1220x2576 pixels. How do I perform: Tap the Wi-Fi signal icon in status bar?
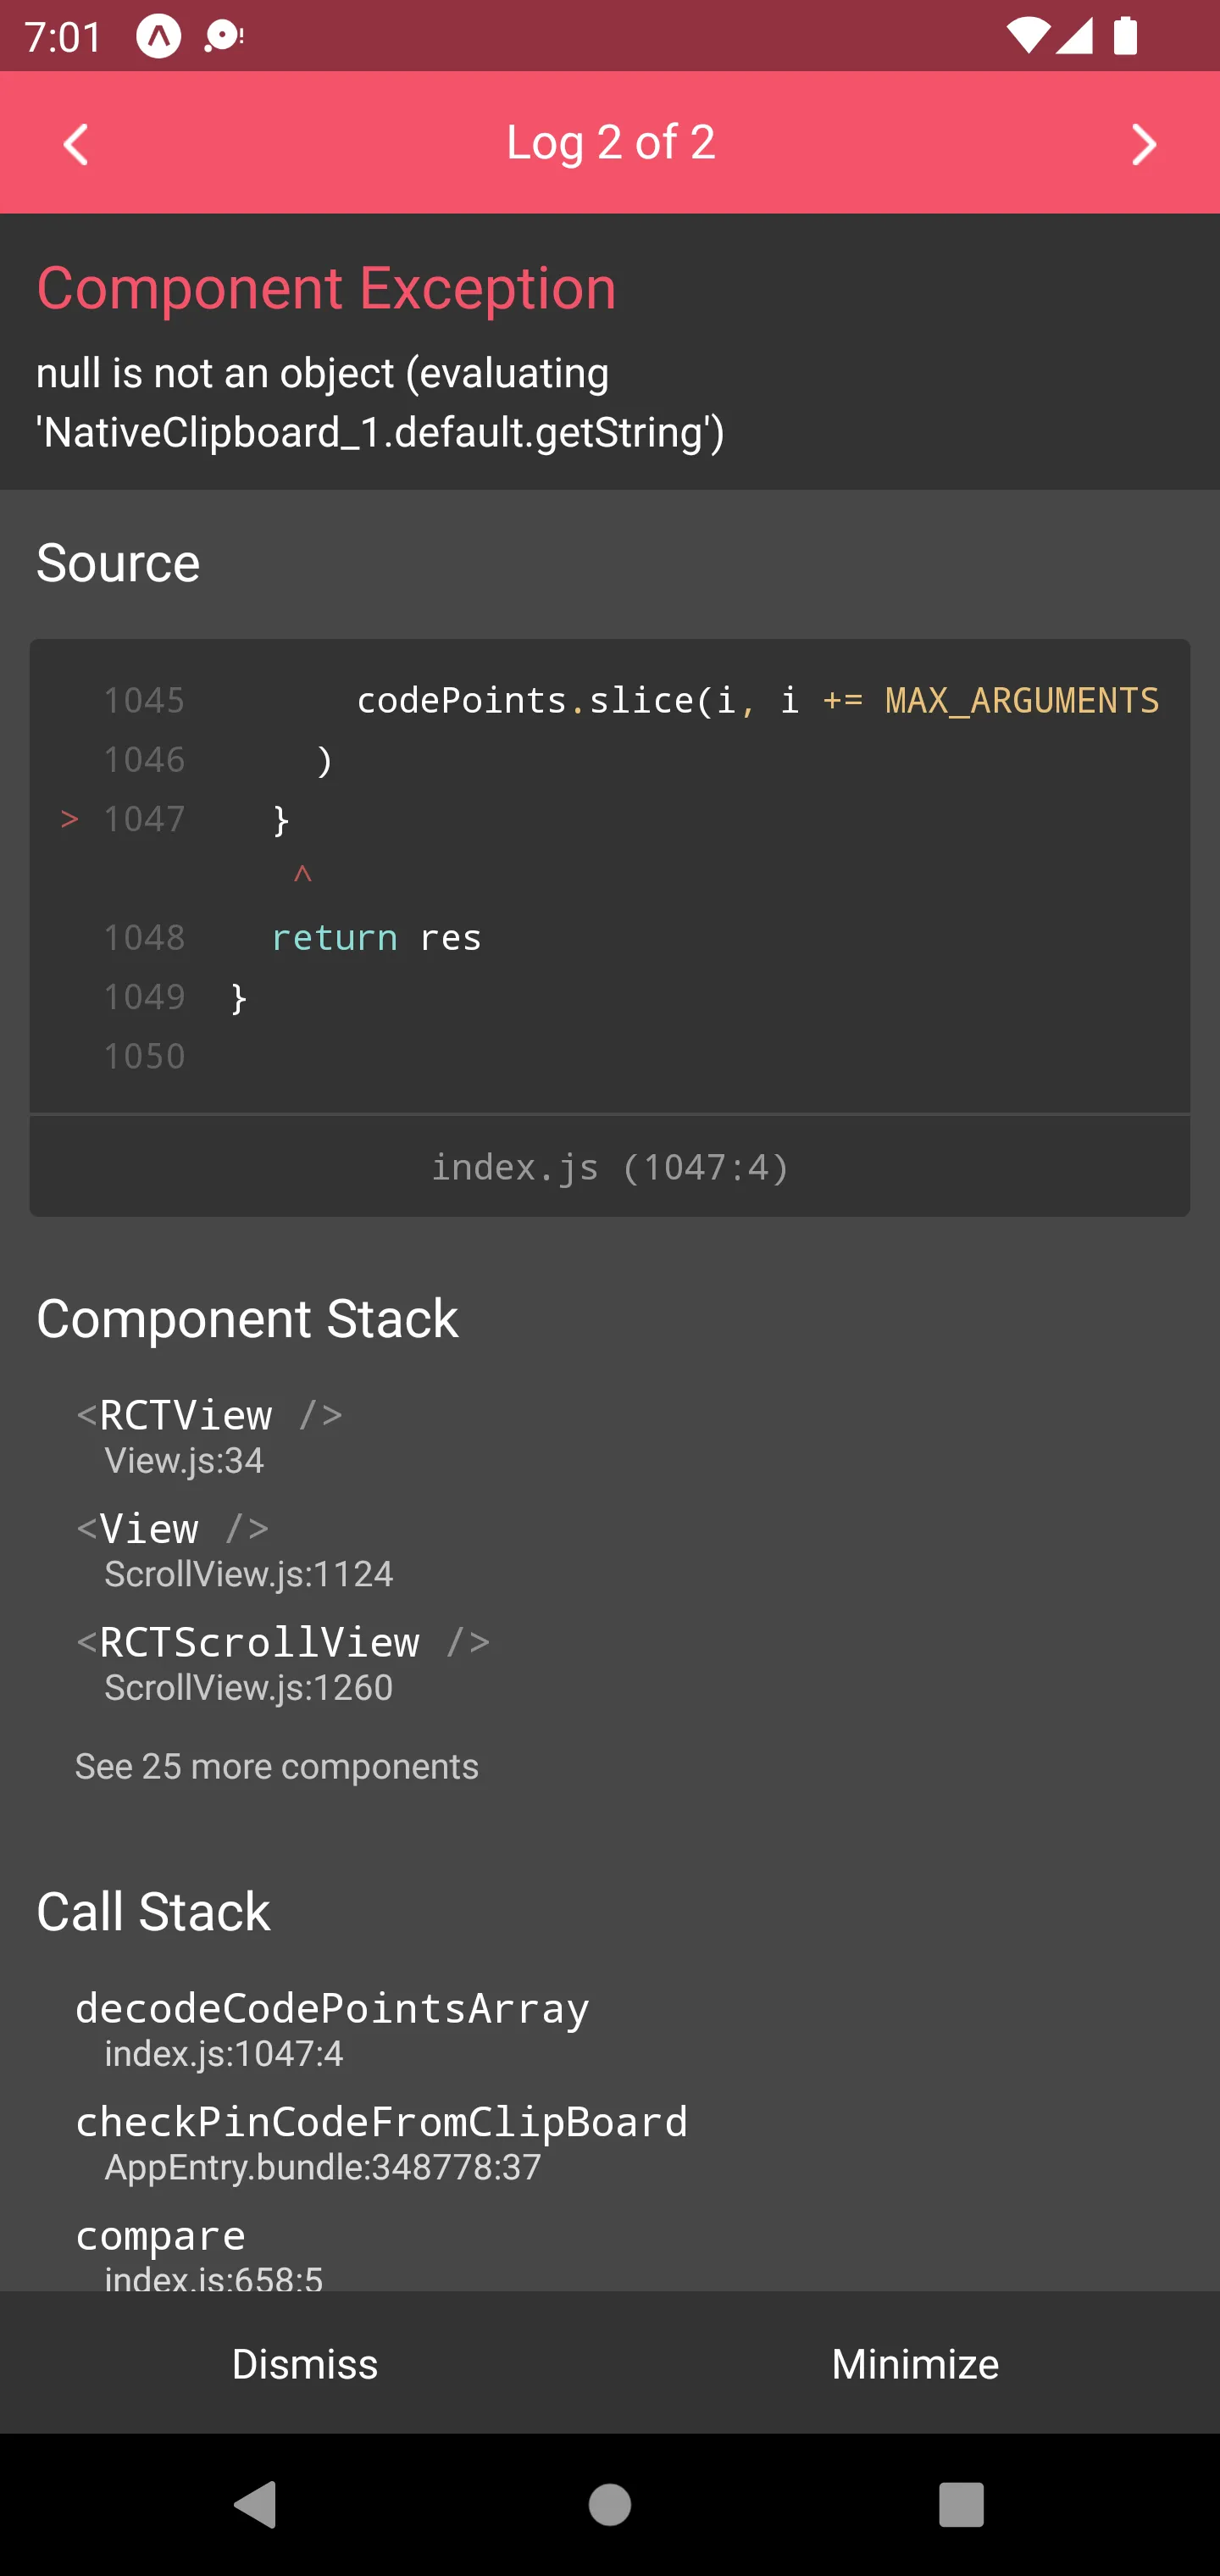point(1025,37)
